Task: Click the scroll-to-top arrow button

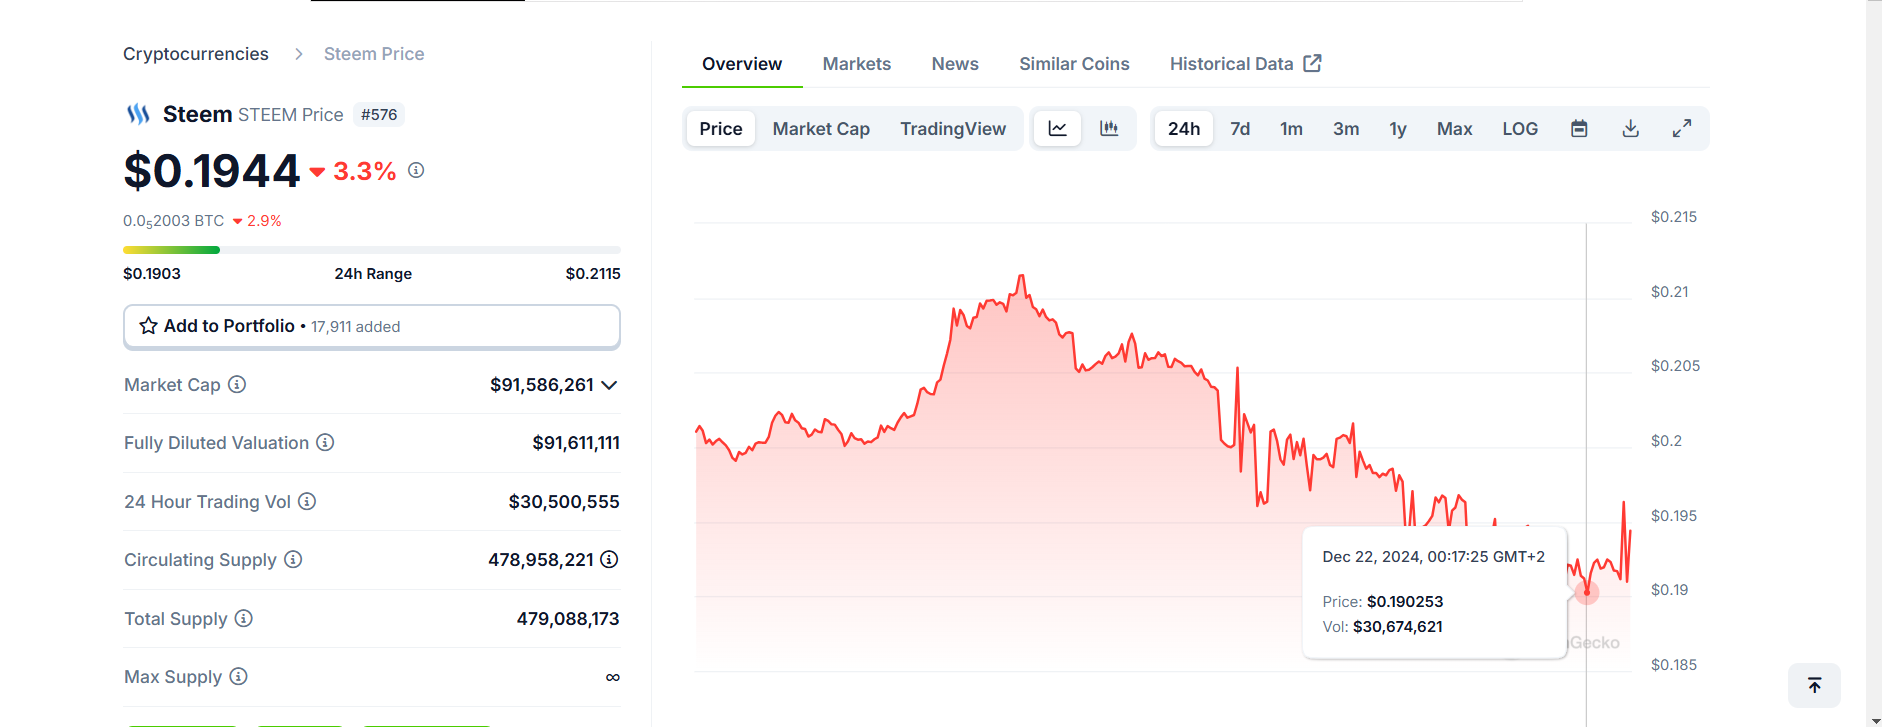Action: (x=1814, y=685)
